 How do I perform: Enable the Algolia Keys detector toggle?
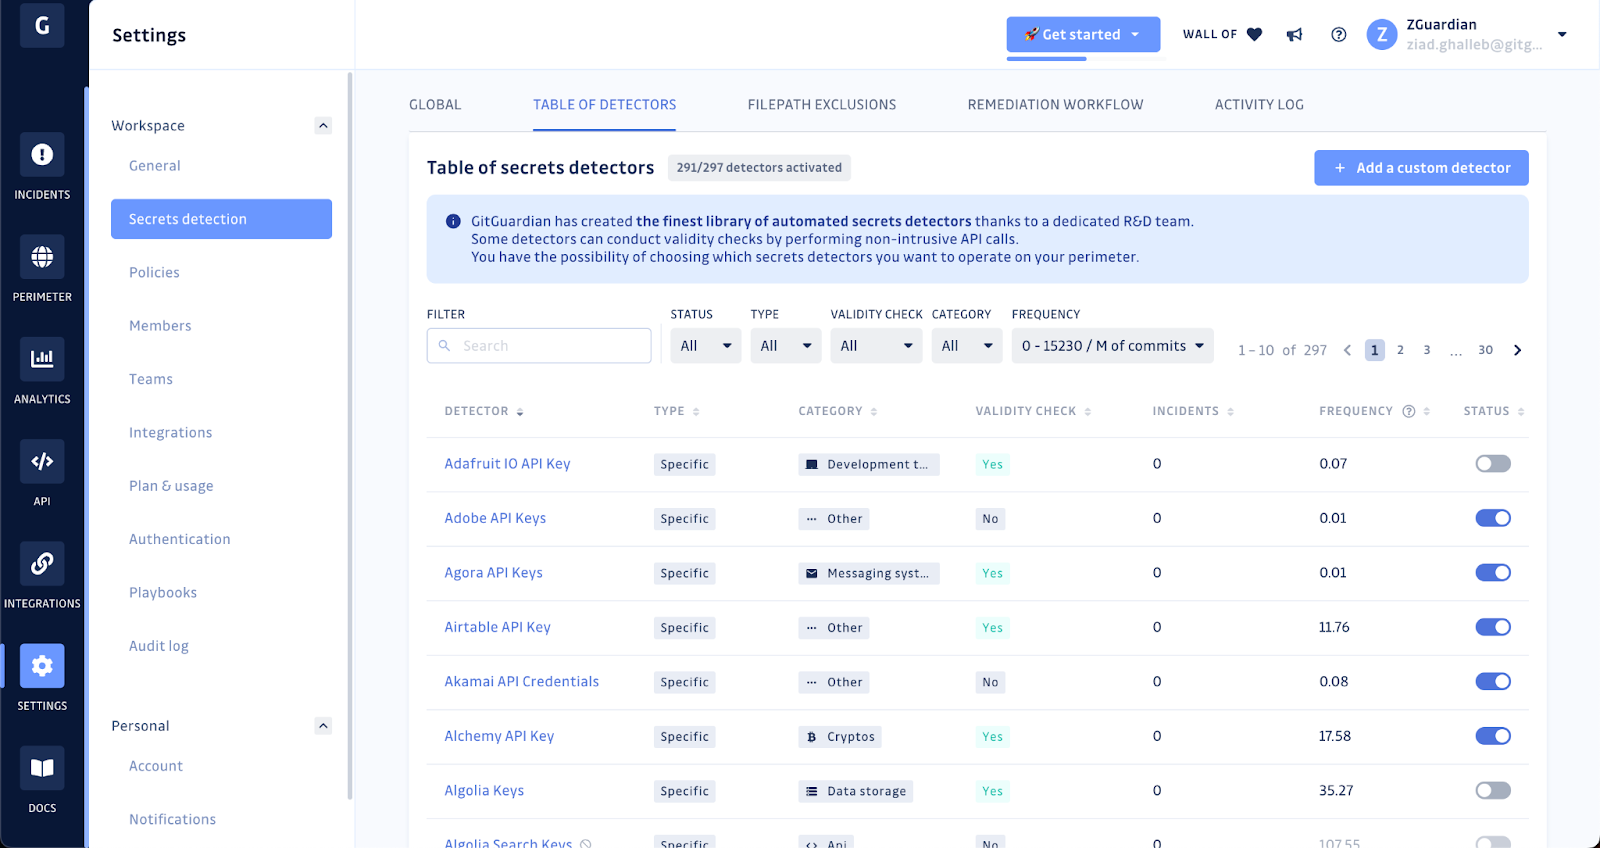point(1493,791)
